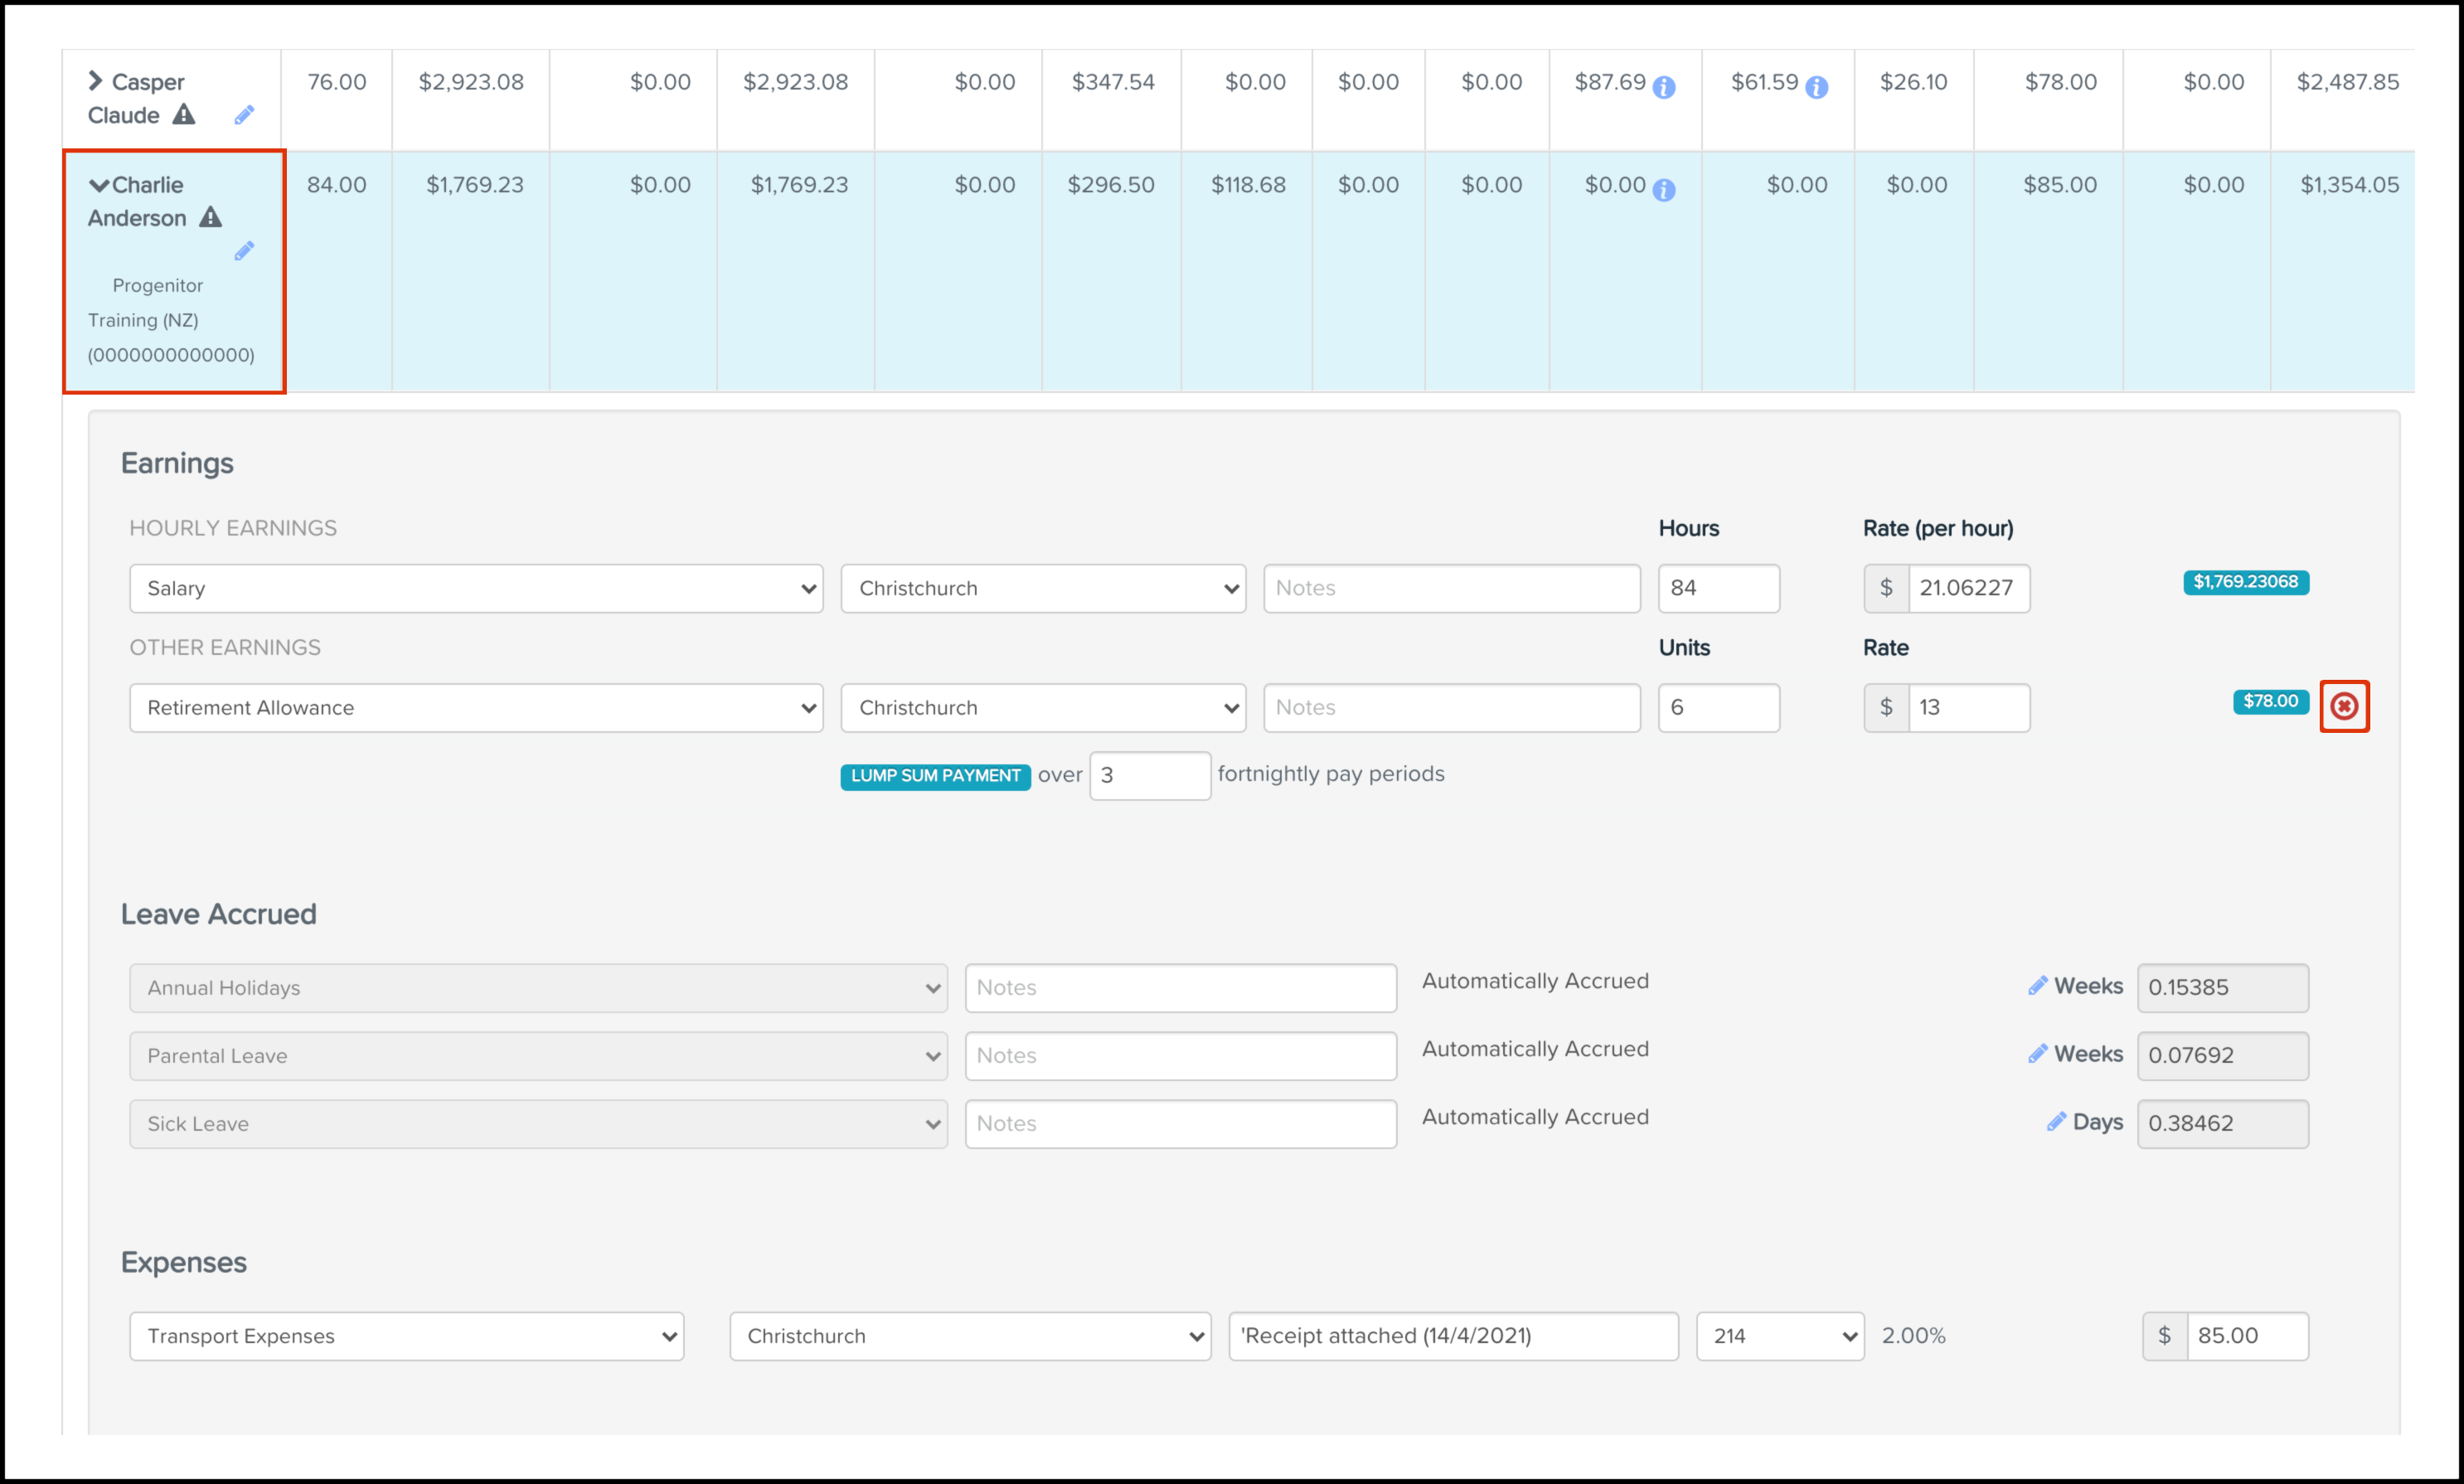2464x1484 pixels.
Task: Click edit pencil for Charlie Anderson
Action: 244,251
